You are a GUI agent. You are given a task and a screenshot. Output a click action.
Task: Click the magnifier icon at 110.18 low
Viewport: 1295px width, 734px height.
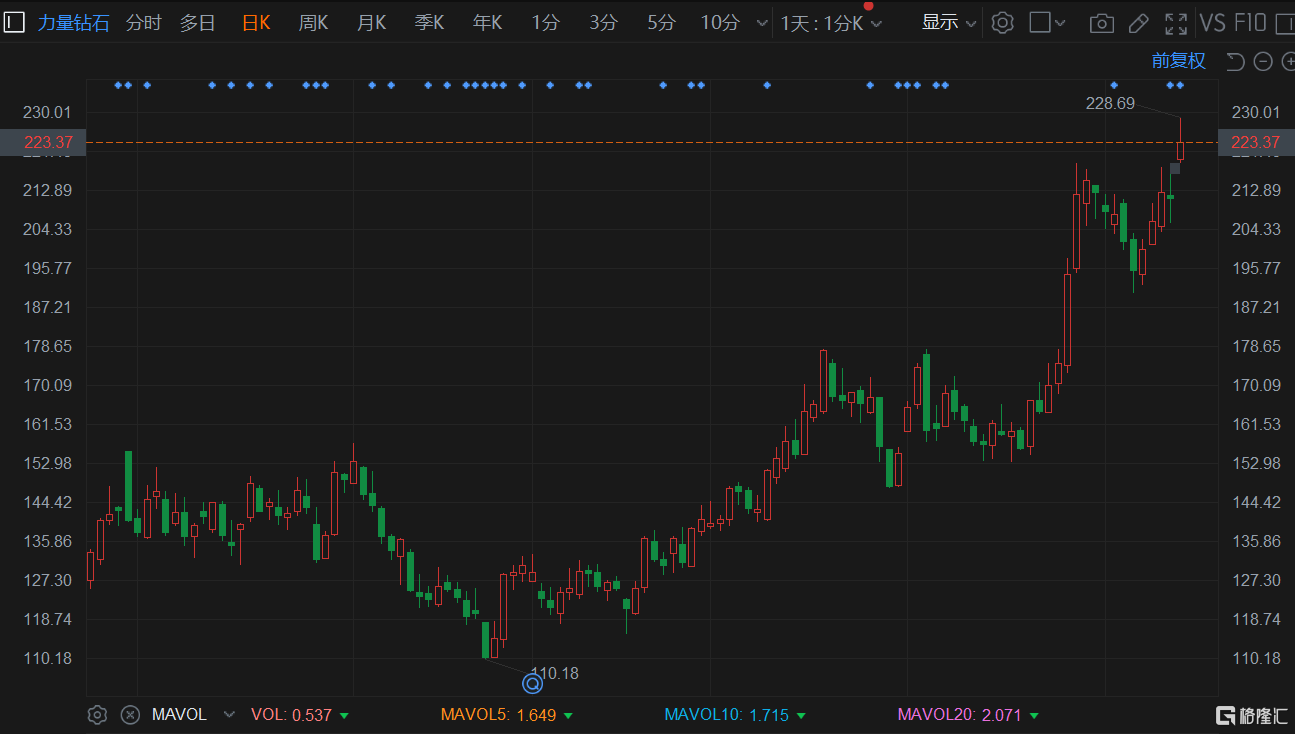(x=533, y=684)
